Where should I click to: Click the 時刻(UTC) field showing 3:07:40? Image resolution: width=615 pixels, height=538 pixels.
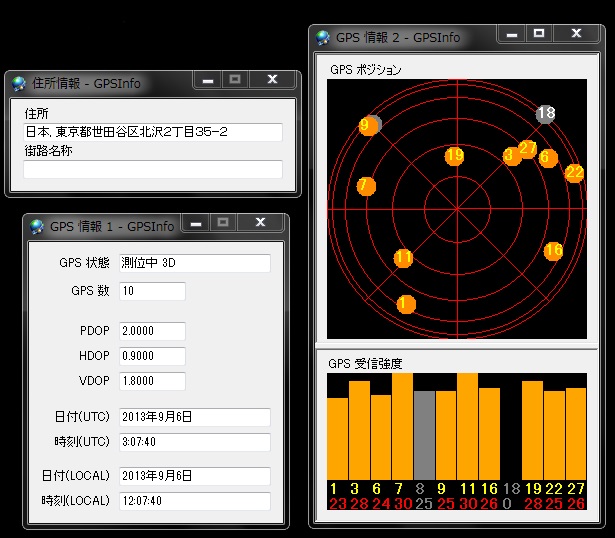(x=195, y=442)
